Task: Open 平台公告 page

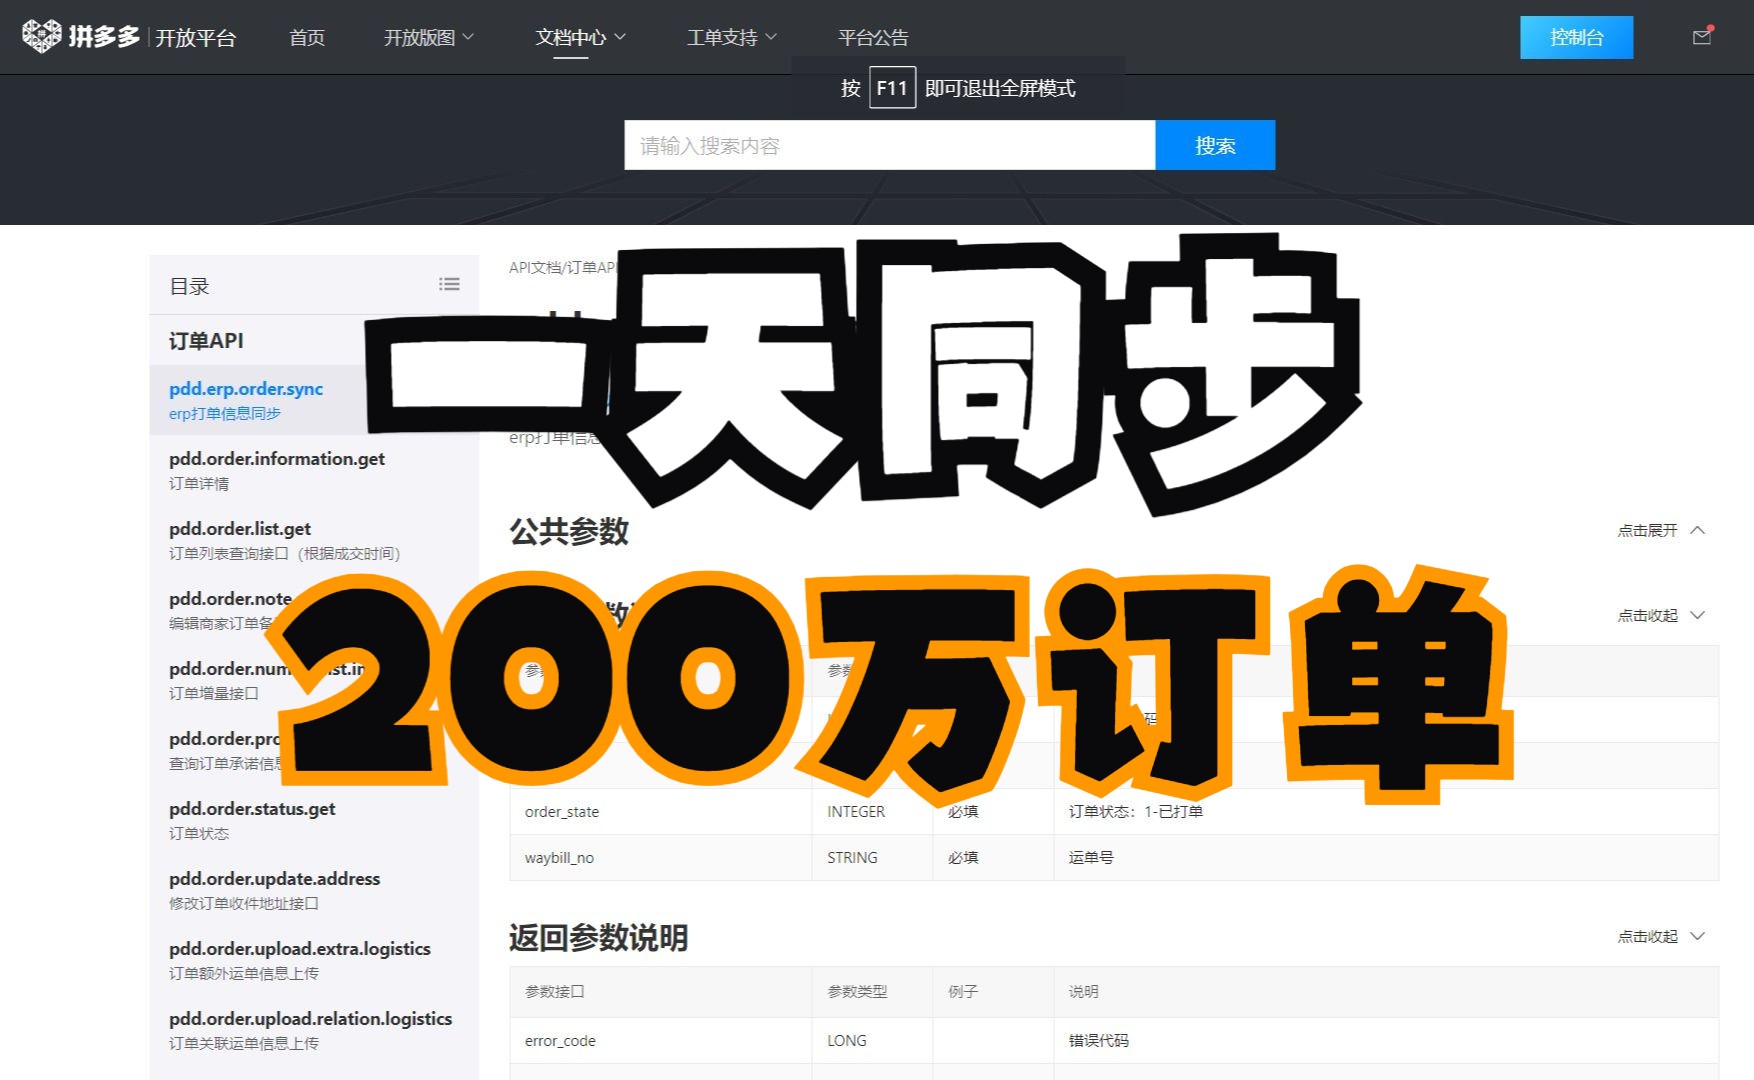Action: [873, 37]
